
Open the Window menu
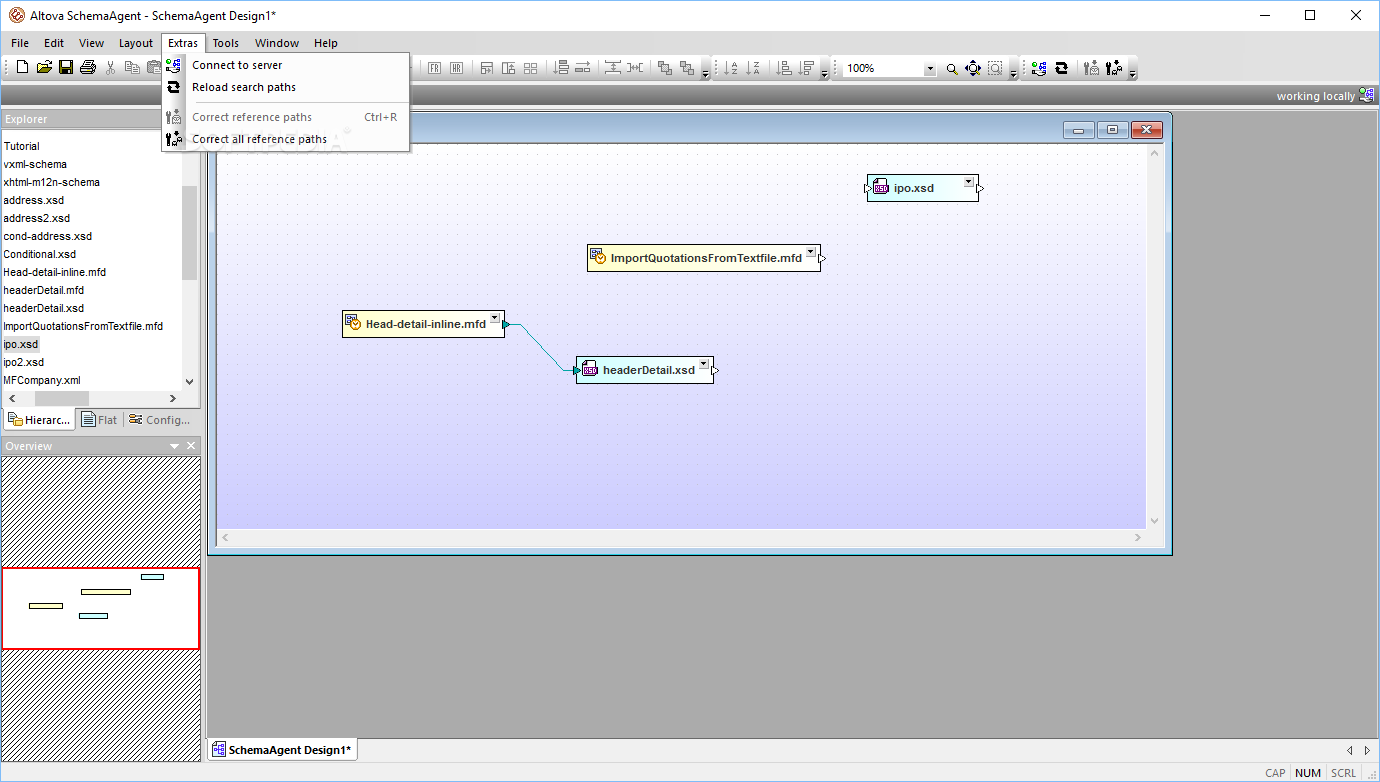click(277, 43)
